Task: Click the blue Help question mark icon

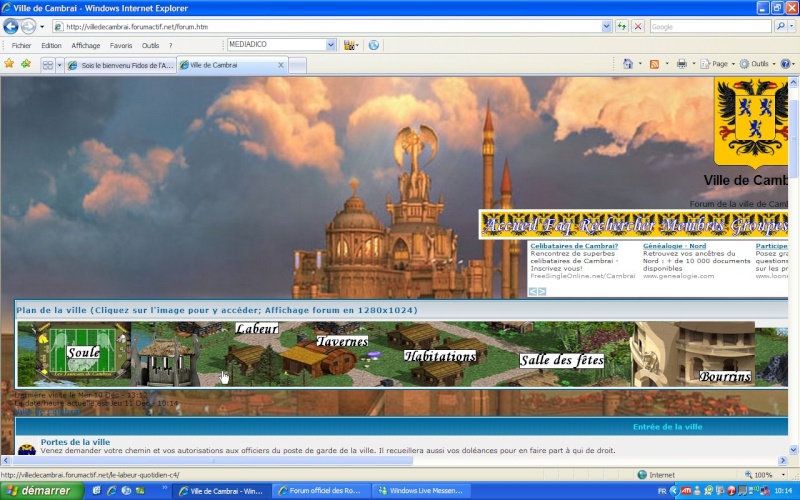Action: (x=785, y=64)
